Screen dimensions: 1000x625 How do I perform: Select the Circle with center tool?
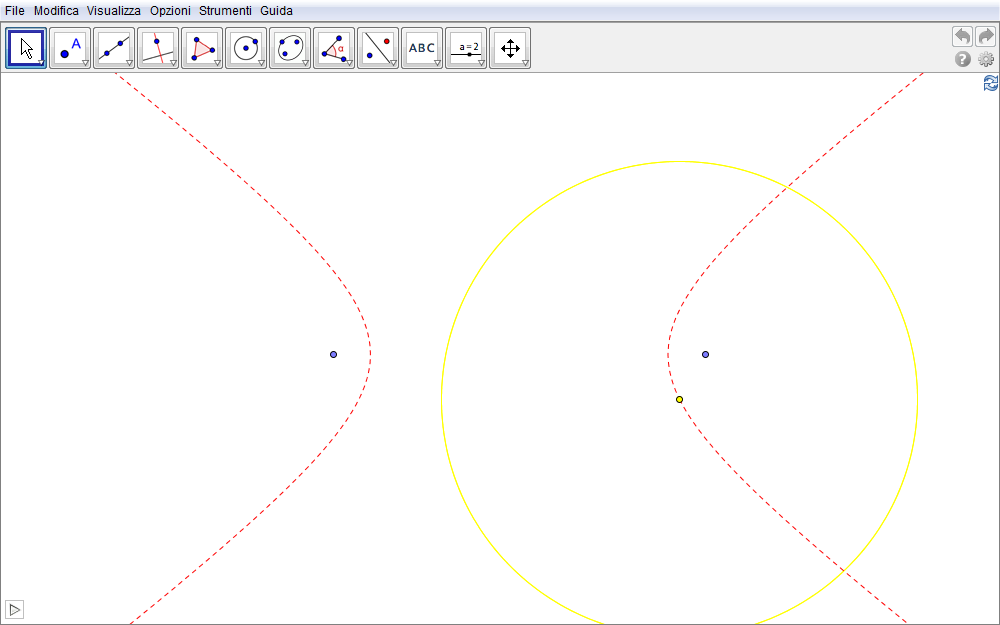click(246, 48)
